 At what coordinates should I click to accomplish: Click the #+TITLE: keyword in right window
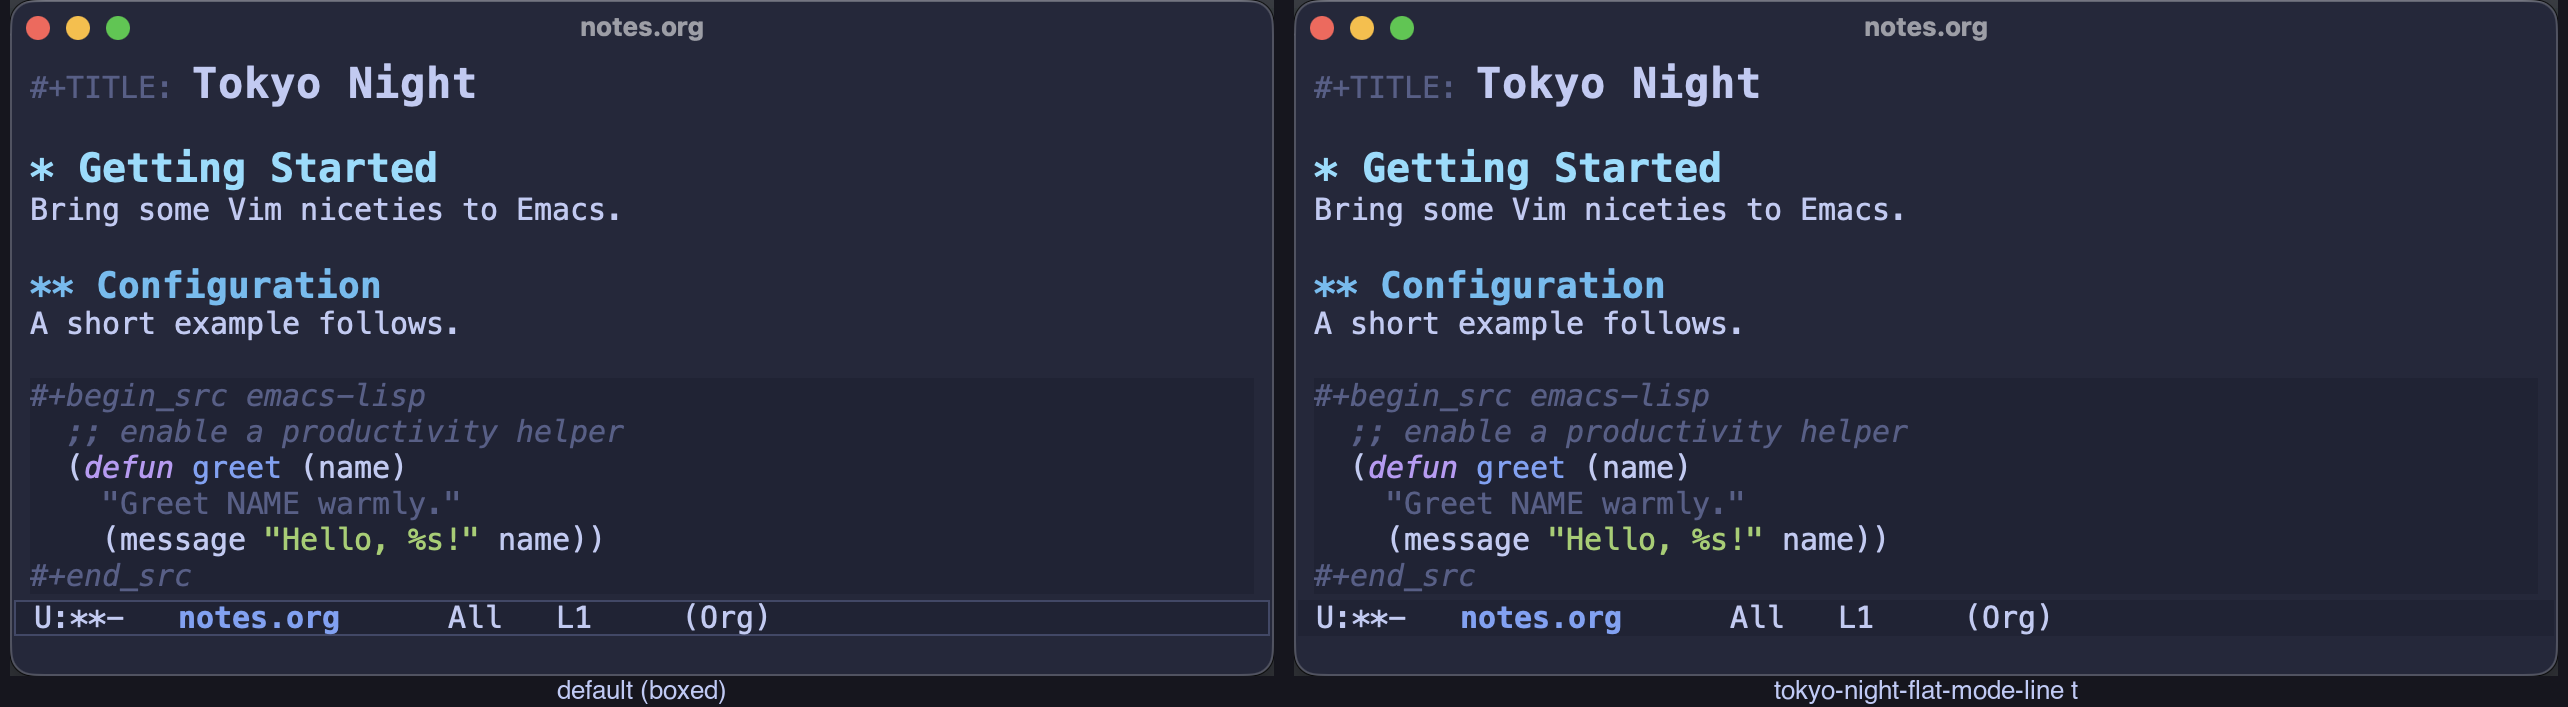pos(1384,88)
